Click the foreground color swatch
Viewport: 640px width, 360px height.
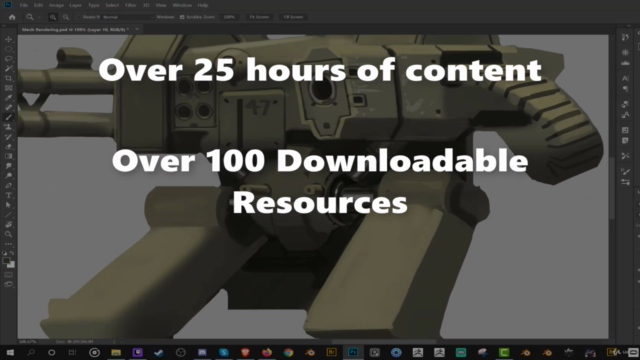6,260
